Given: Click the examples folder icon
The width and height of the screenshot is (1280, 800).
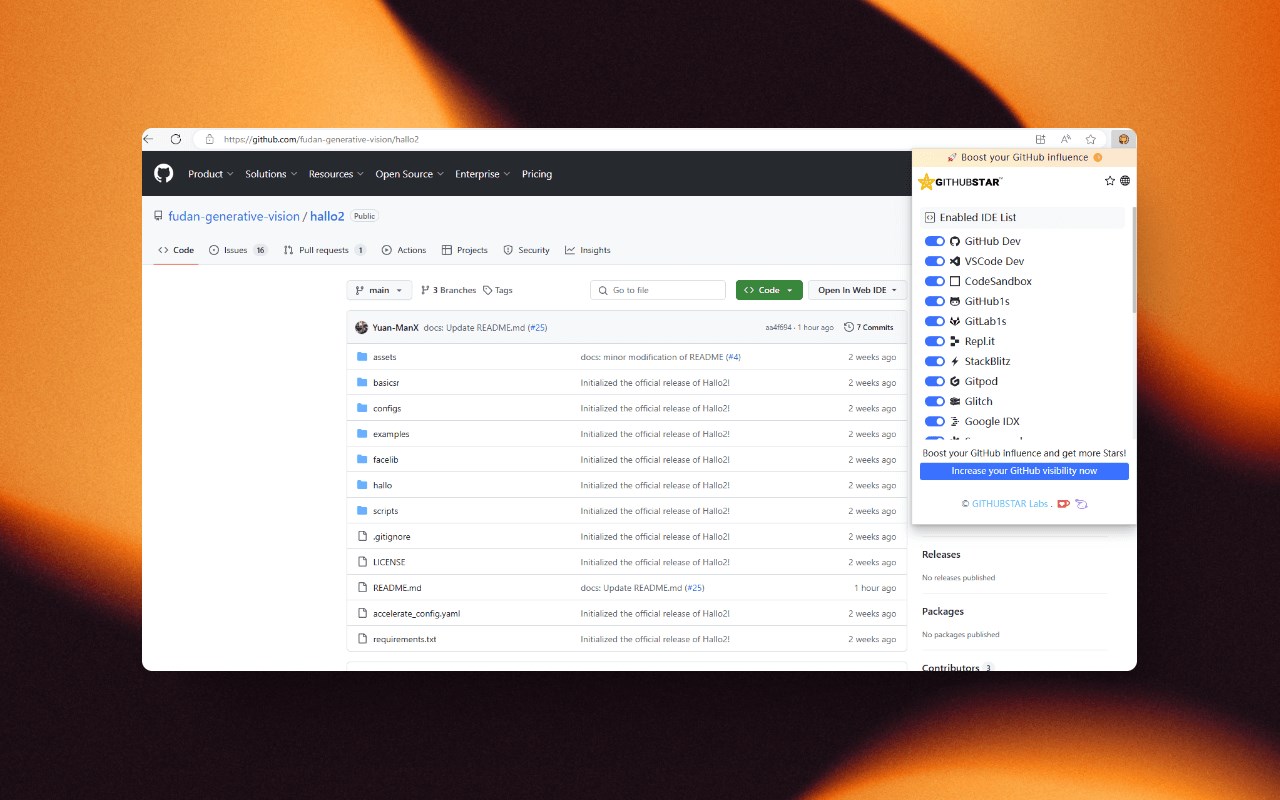Looking at the screenshot, I should [362, 434].
